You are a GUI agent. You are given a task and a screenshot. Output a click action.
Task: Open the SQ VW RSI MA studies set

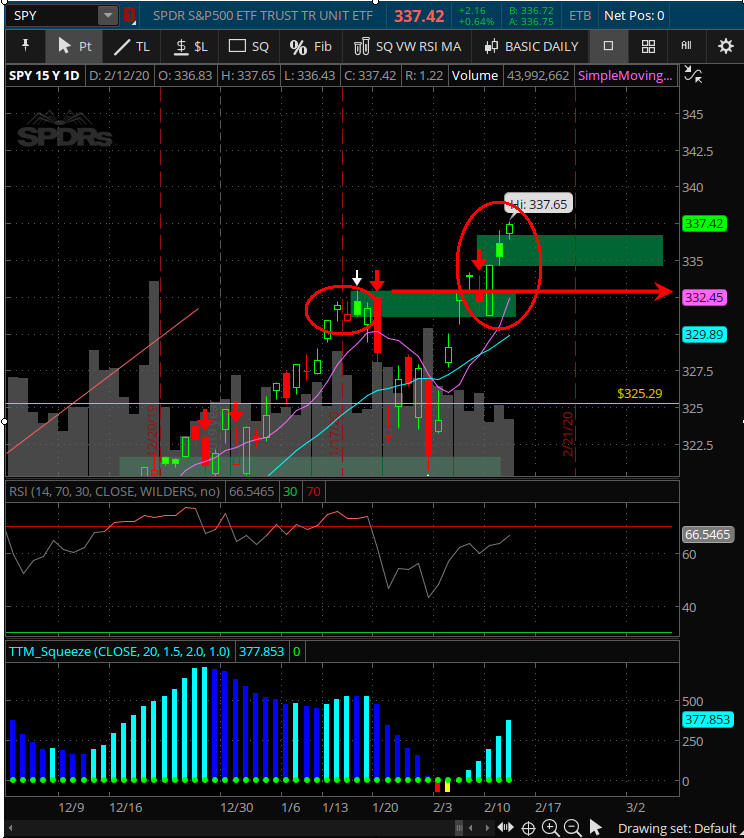click(x=407, y=46)
